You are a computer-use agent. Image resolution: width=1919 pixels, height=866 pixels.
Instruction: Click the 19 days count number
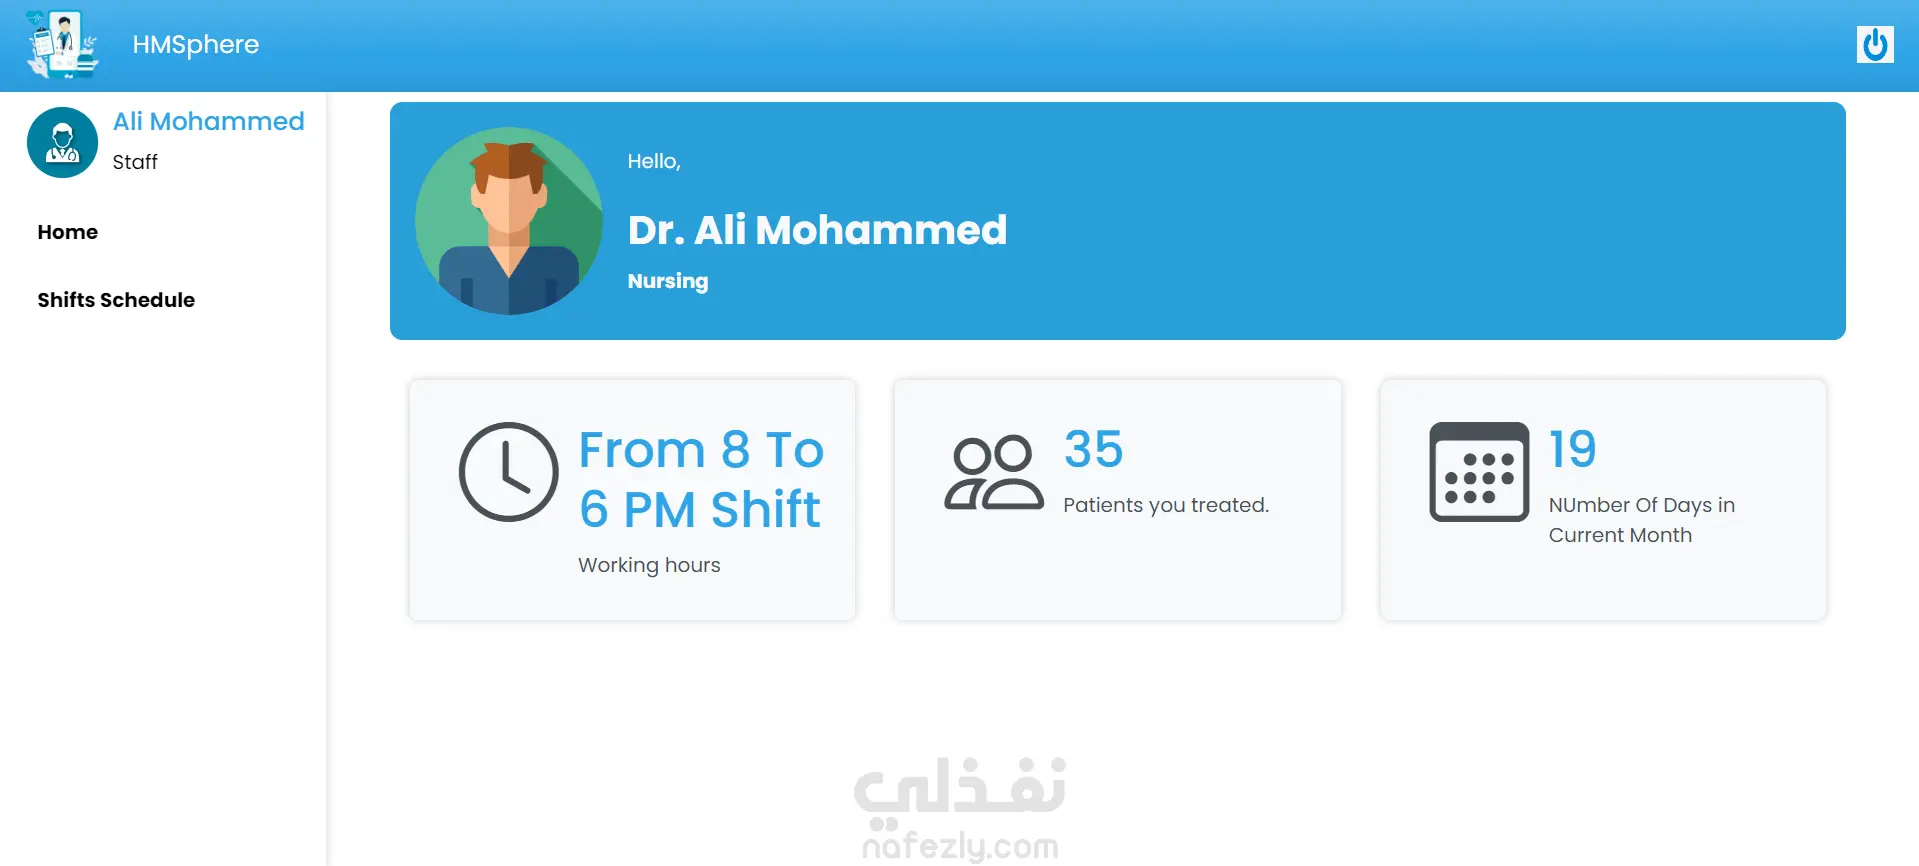(x=1572, y=449)
